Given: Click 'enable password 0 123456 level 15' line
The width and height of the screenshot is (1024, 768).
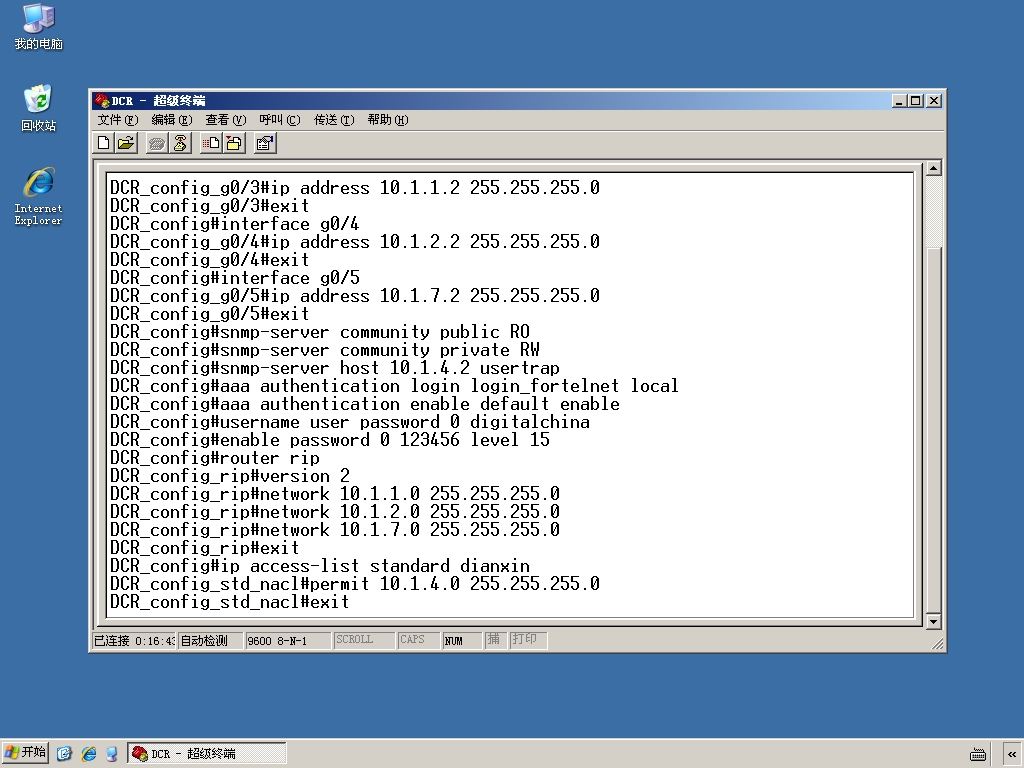Looking at the screenshot, I should (x=330, y=440).
